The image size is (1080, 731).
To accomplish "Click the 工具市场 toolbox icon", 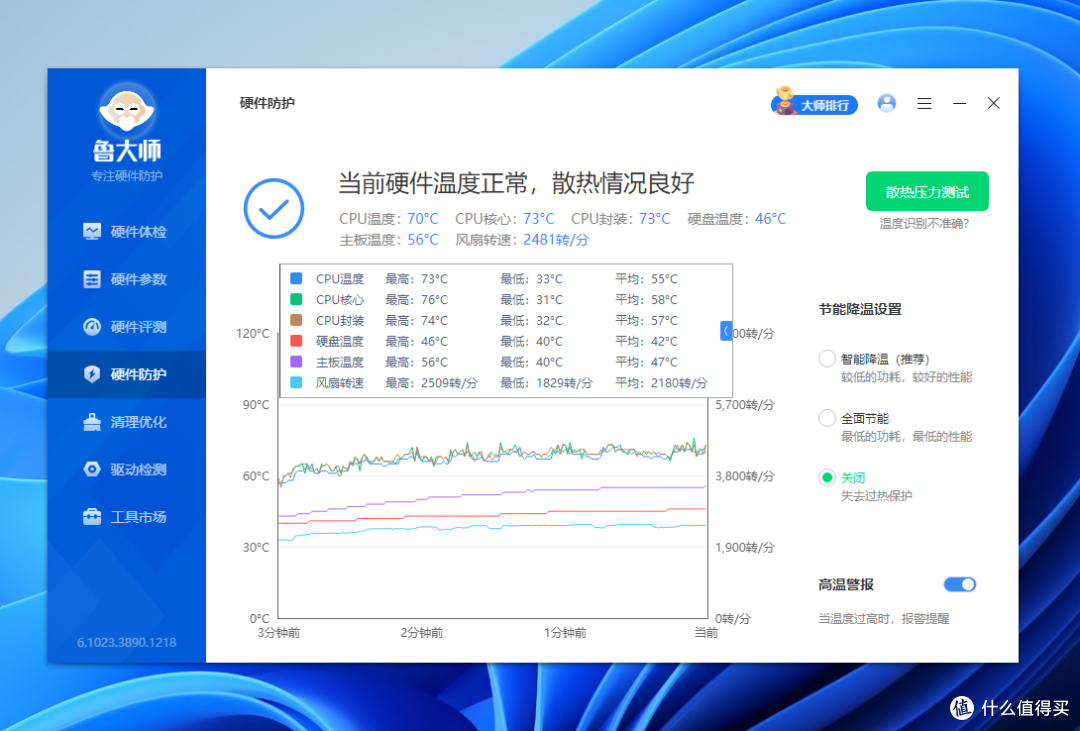I will pos(92,517).
